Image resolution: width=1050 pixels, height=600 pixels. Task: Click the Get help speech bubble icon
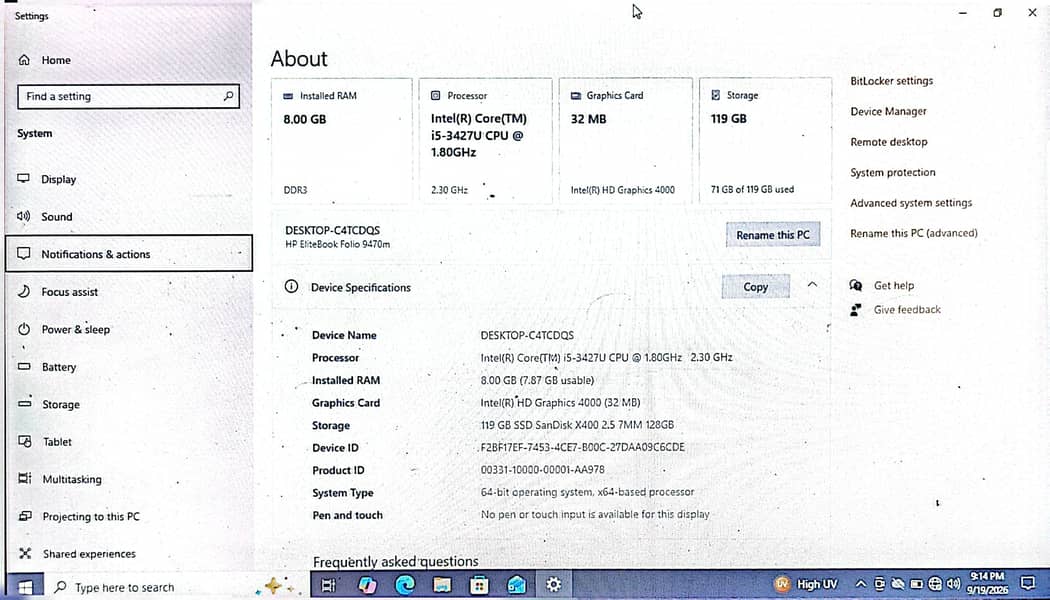click(x=856, y=286)
